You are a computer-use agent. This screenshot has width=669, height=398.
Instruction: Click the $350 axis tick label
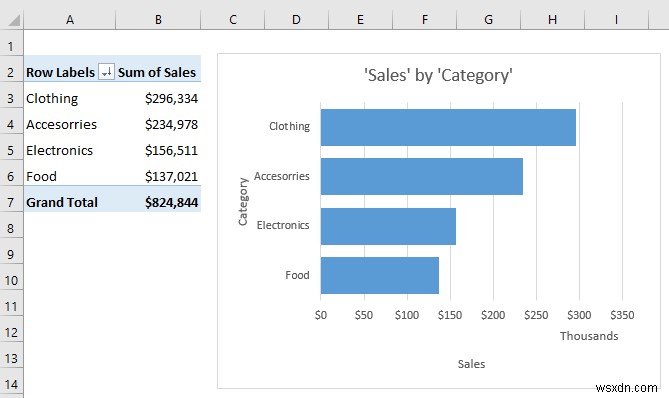click(622, 315)
